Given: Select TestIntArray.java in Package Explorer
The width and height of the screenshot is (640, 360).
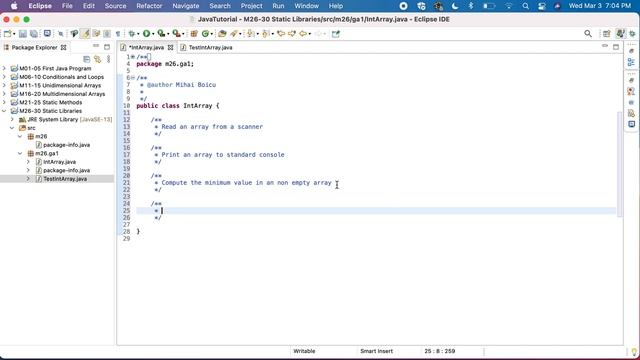Looking at the screenshot, I should [x=64, y=179].
